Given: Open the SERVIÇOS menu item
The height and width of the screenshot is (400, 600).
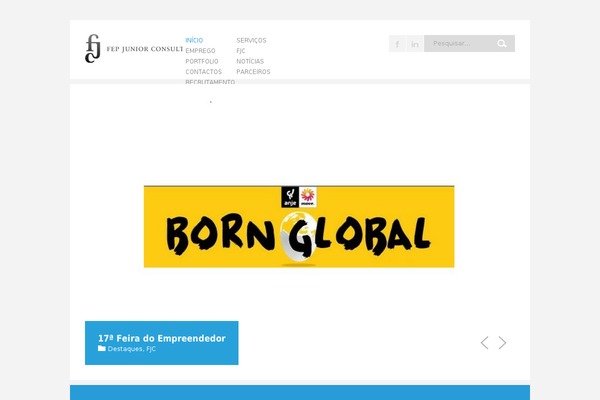Looking at the screenshot, I should [251, 40].
